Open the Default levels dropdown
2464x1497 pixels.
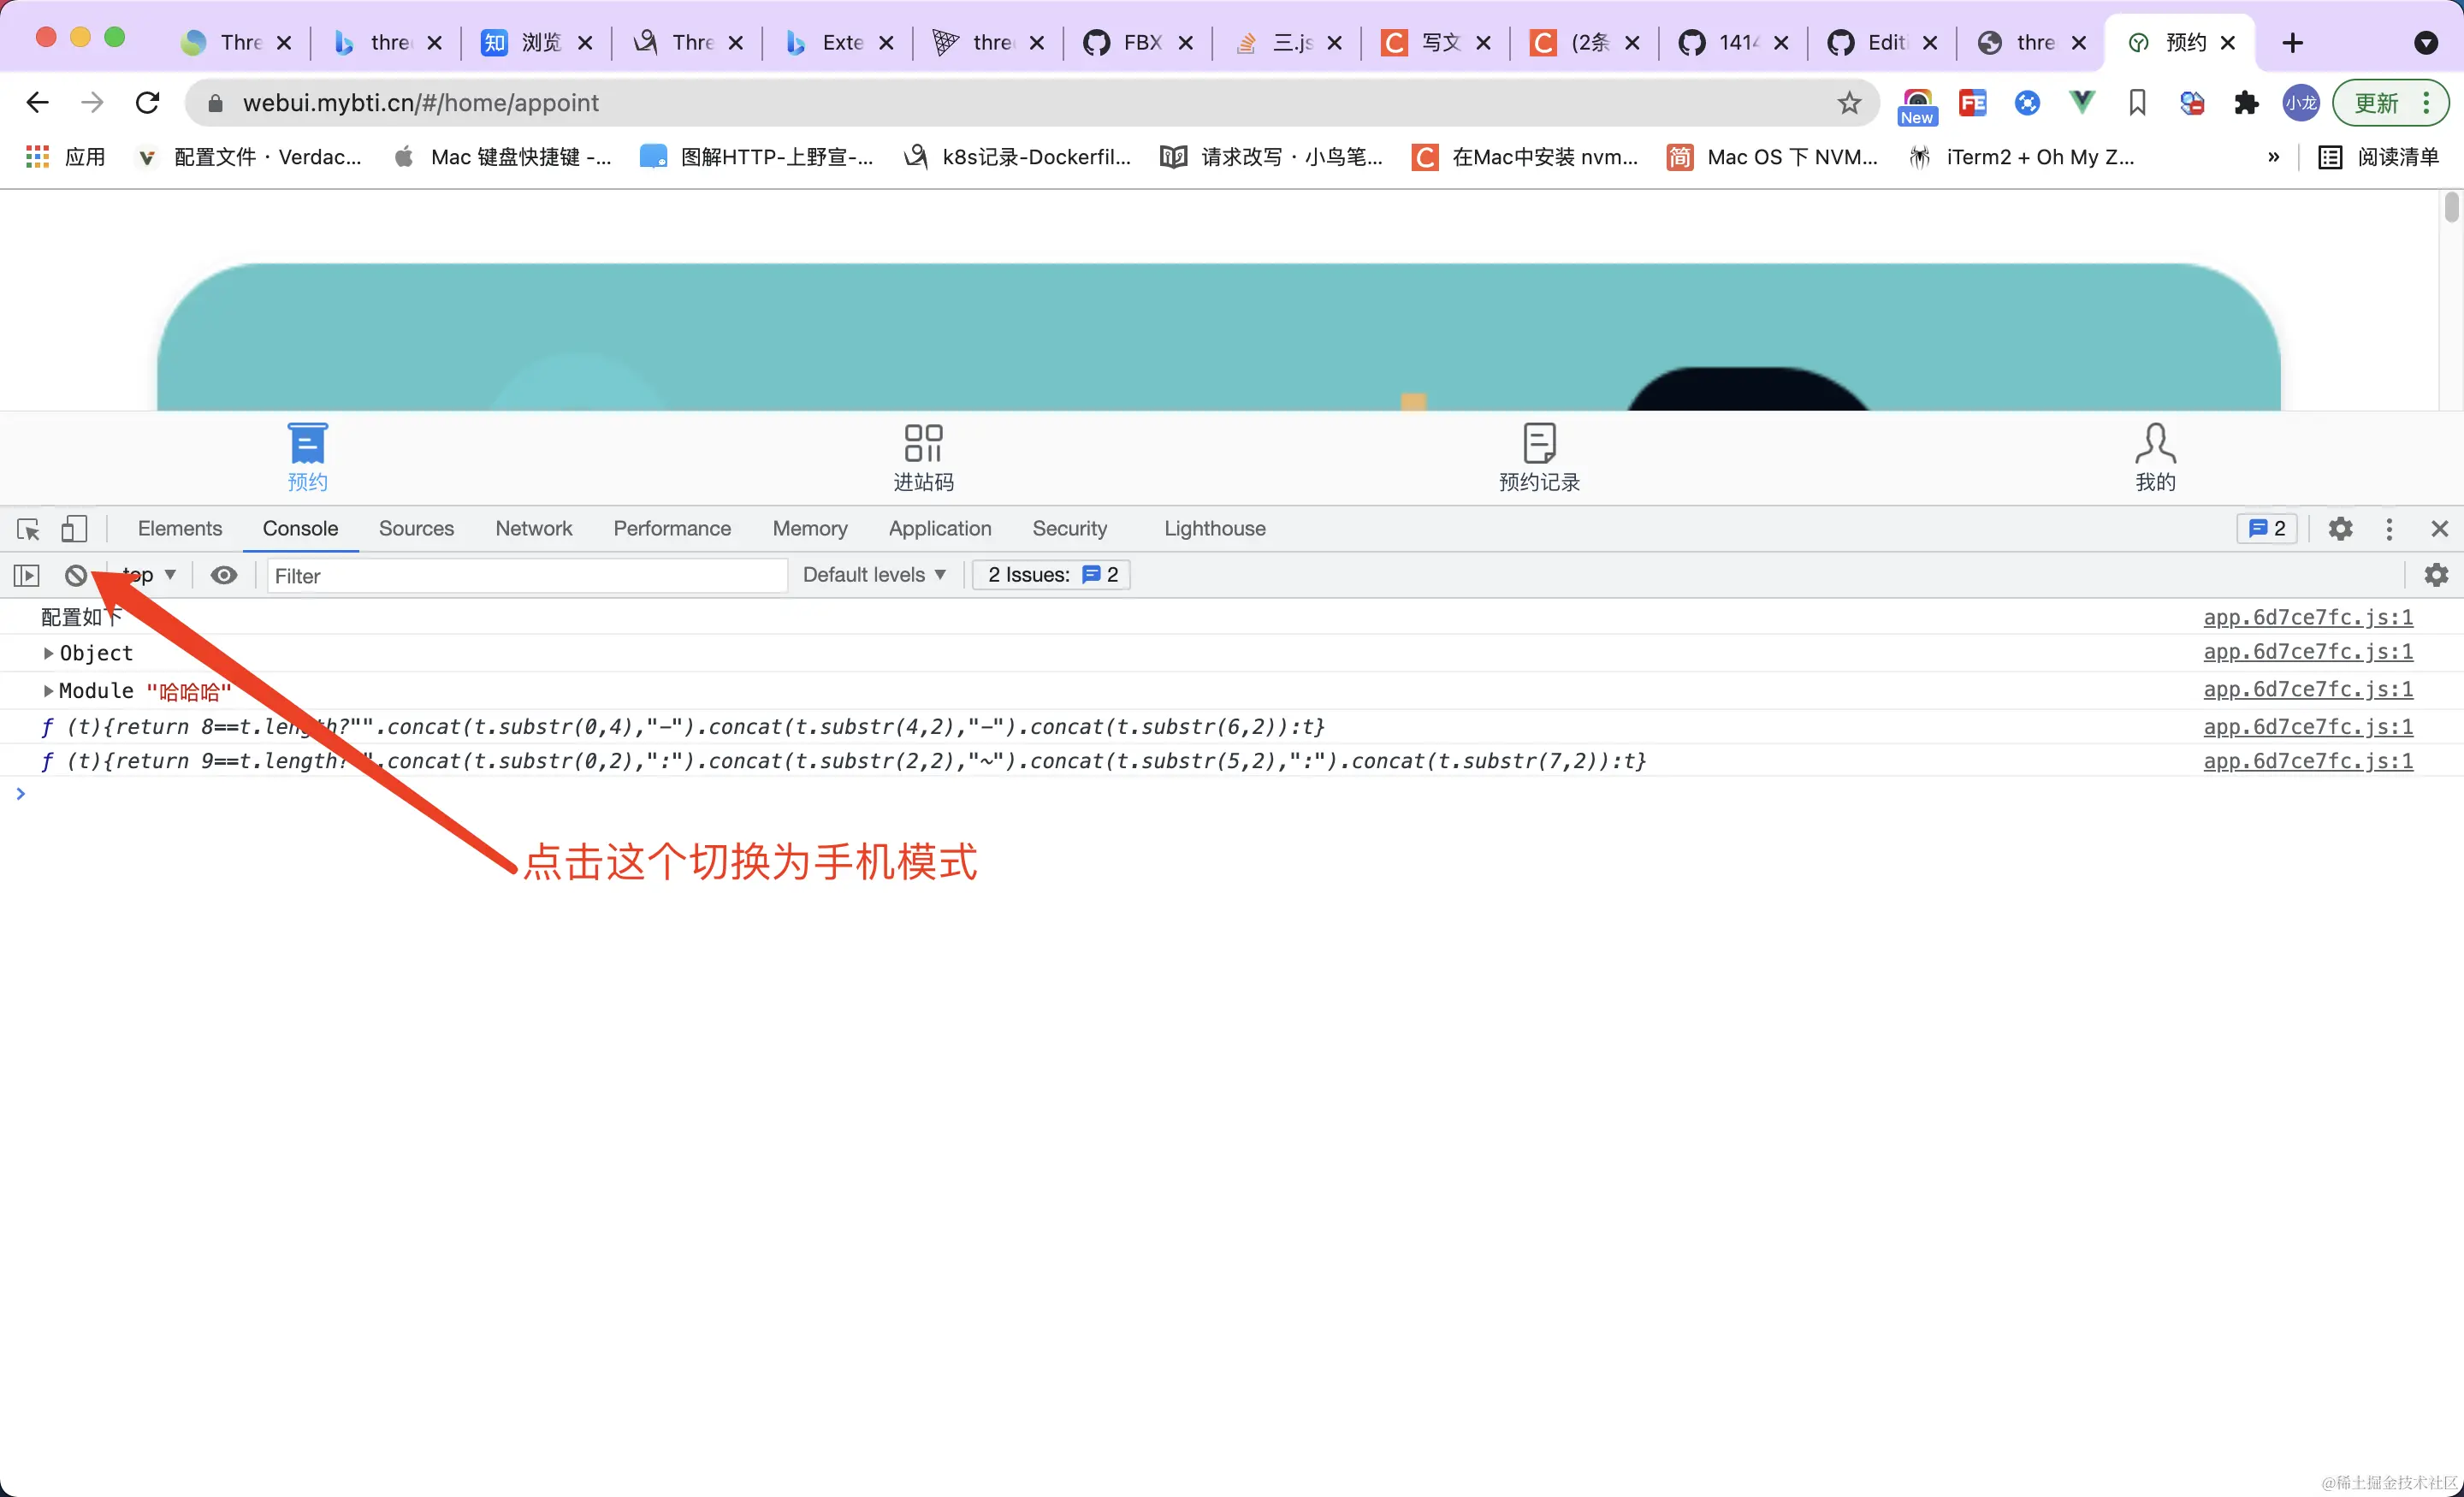(x=873, y=575)
